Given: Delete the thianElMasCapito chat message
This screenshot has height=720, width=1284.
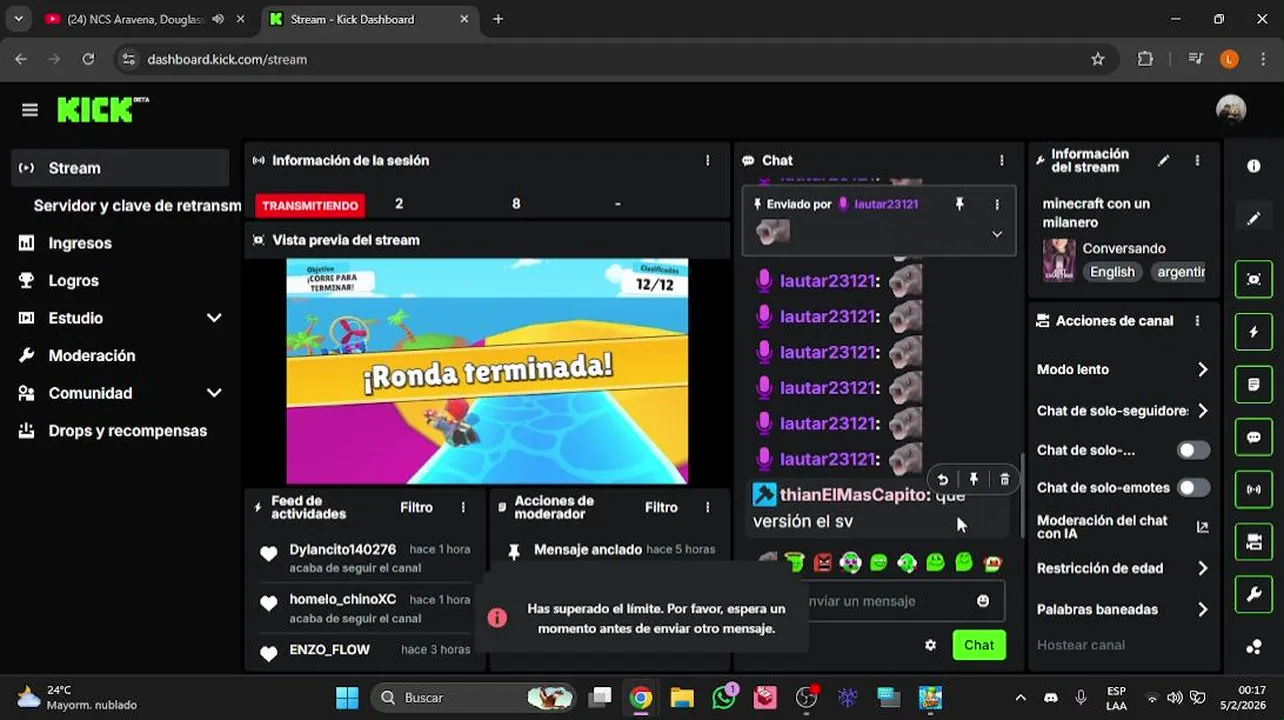Looking at the screenshot, I should tap(1005, 480).
